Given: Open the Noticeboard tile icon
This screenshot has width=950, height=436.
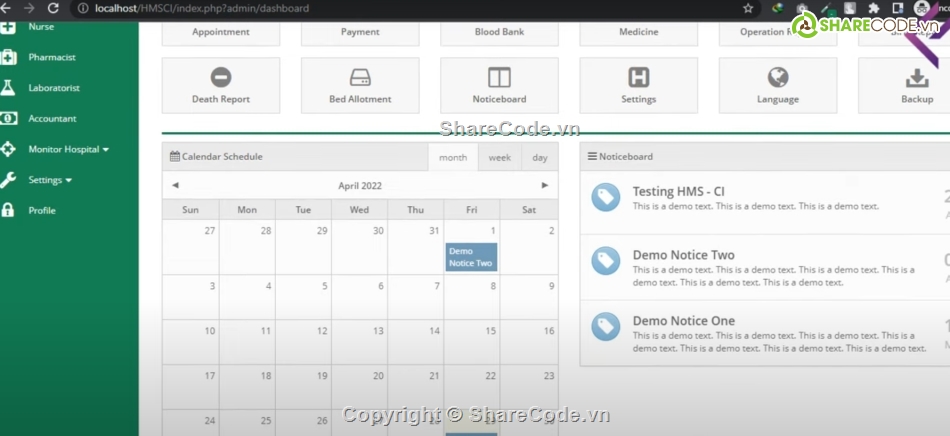Looking at the screenshot, I should pos(499,78).
